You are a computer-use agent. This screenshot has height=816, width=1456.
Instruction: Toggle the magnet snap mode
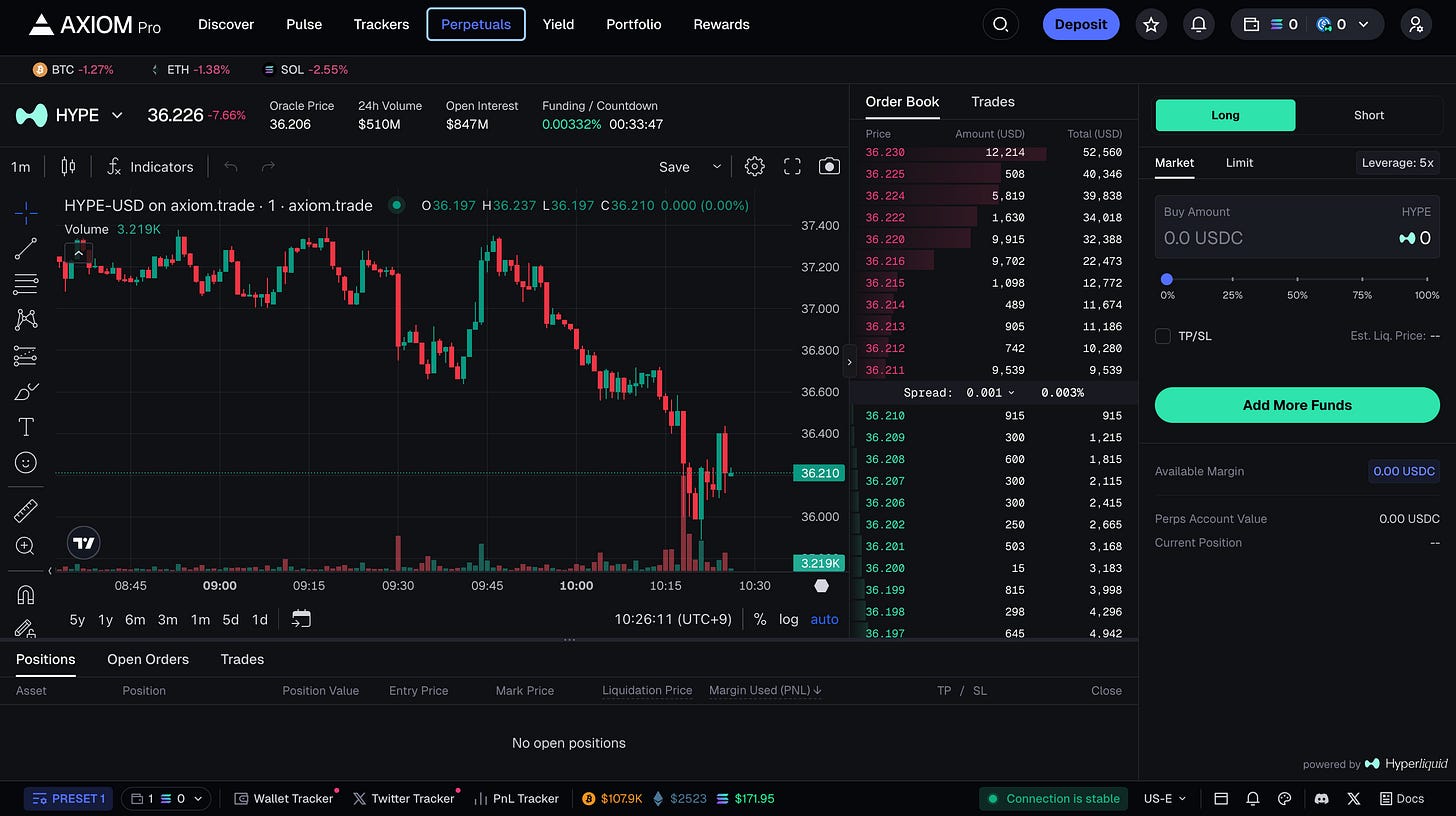(x=26, y=595)
